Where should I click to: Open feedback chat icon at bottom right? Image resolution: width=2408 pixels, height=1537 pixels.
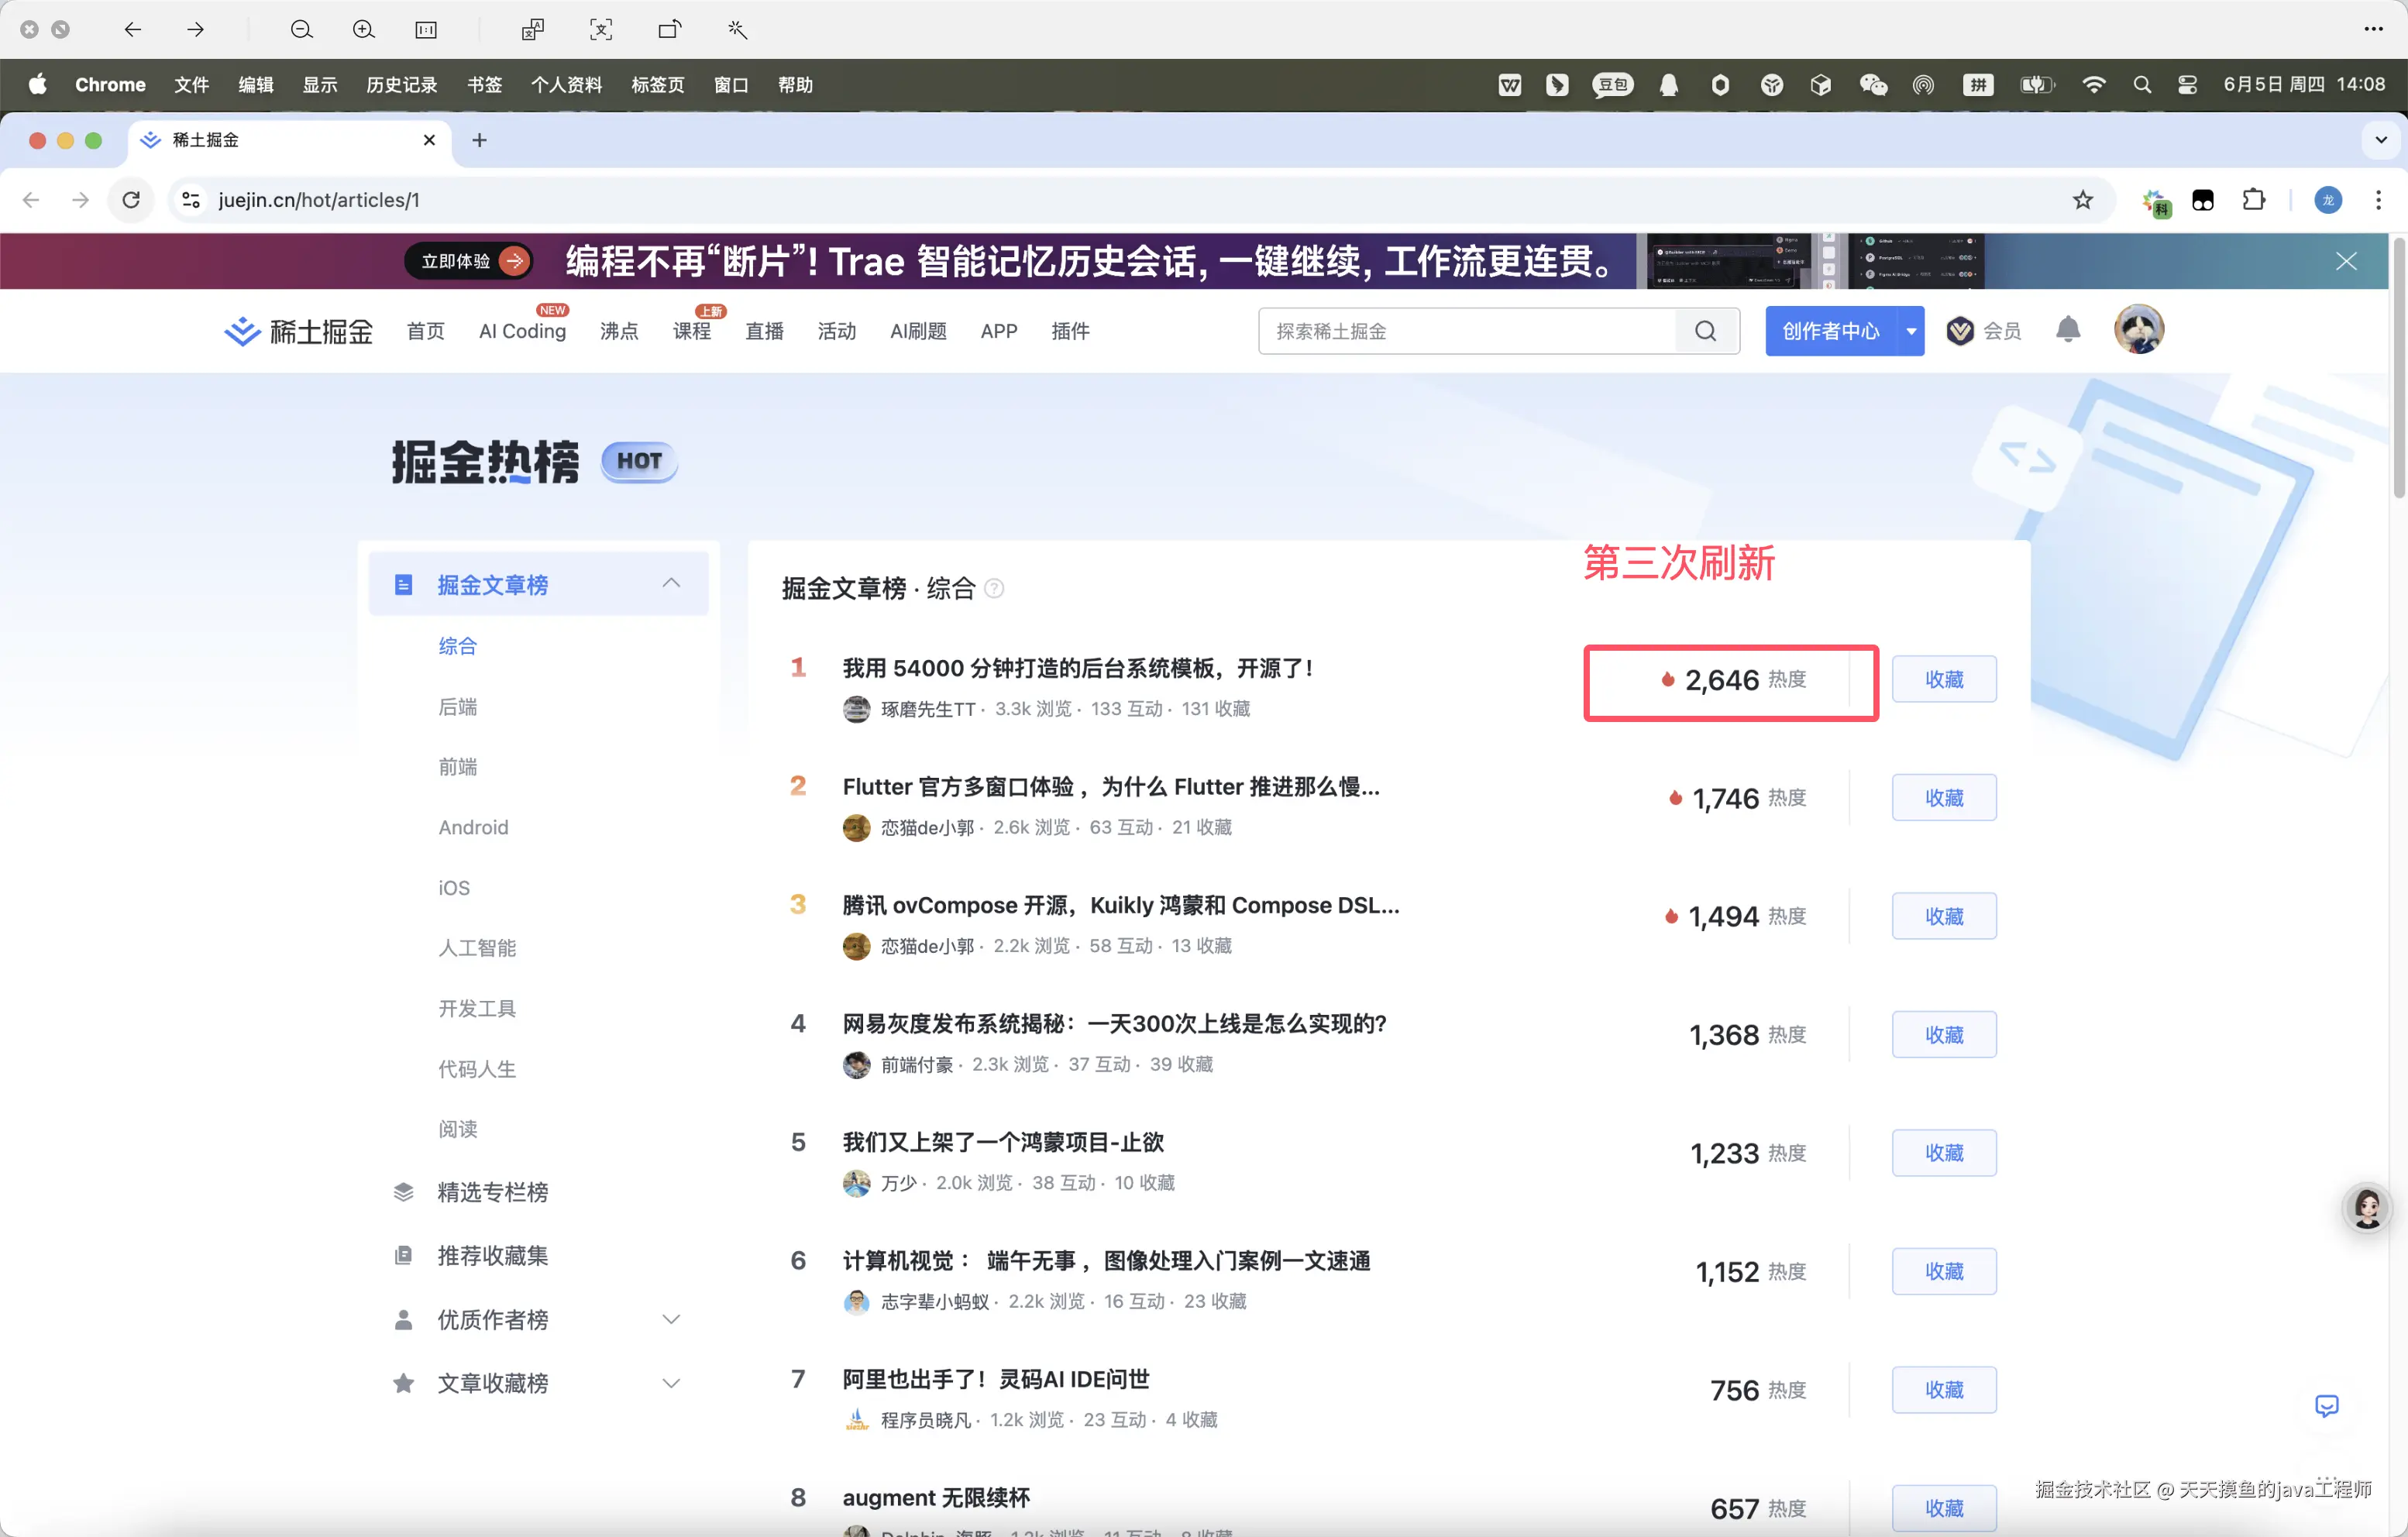[x=2326, y=1406]
